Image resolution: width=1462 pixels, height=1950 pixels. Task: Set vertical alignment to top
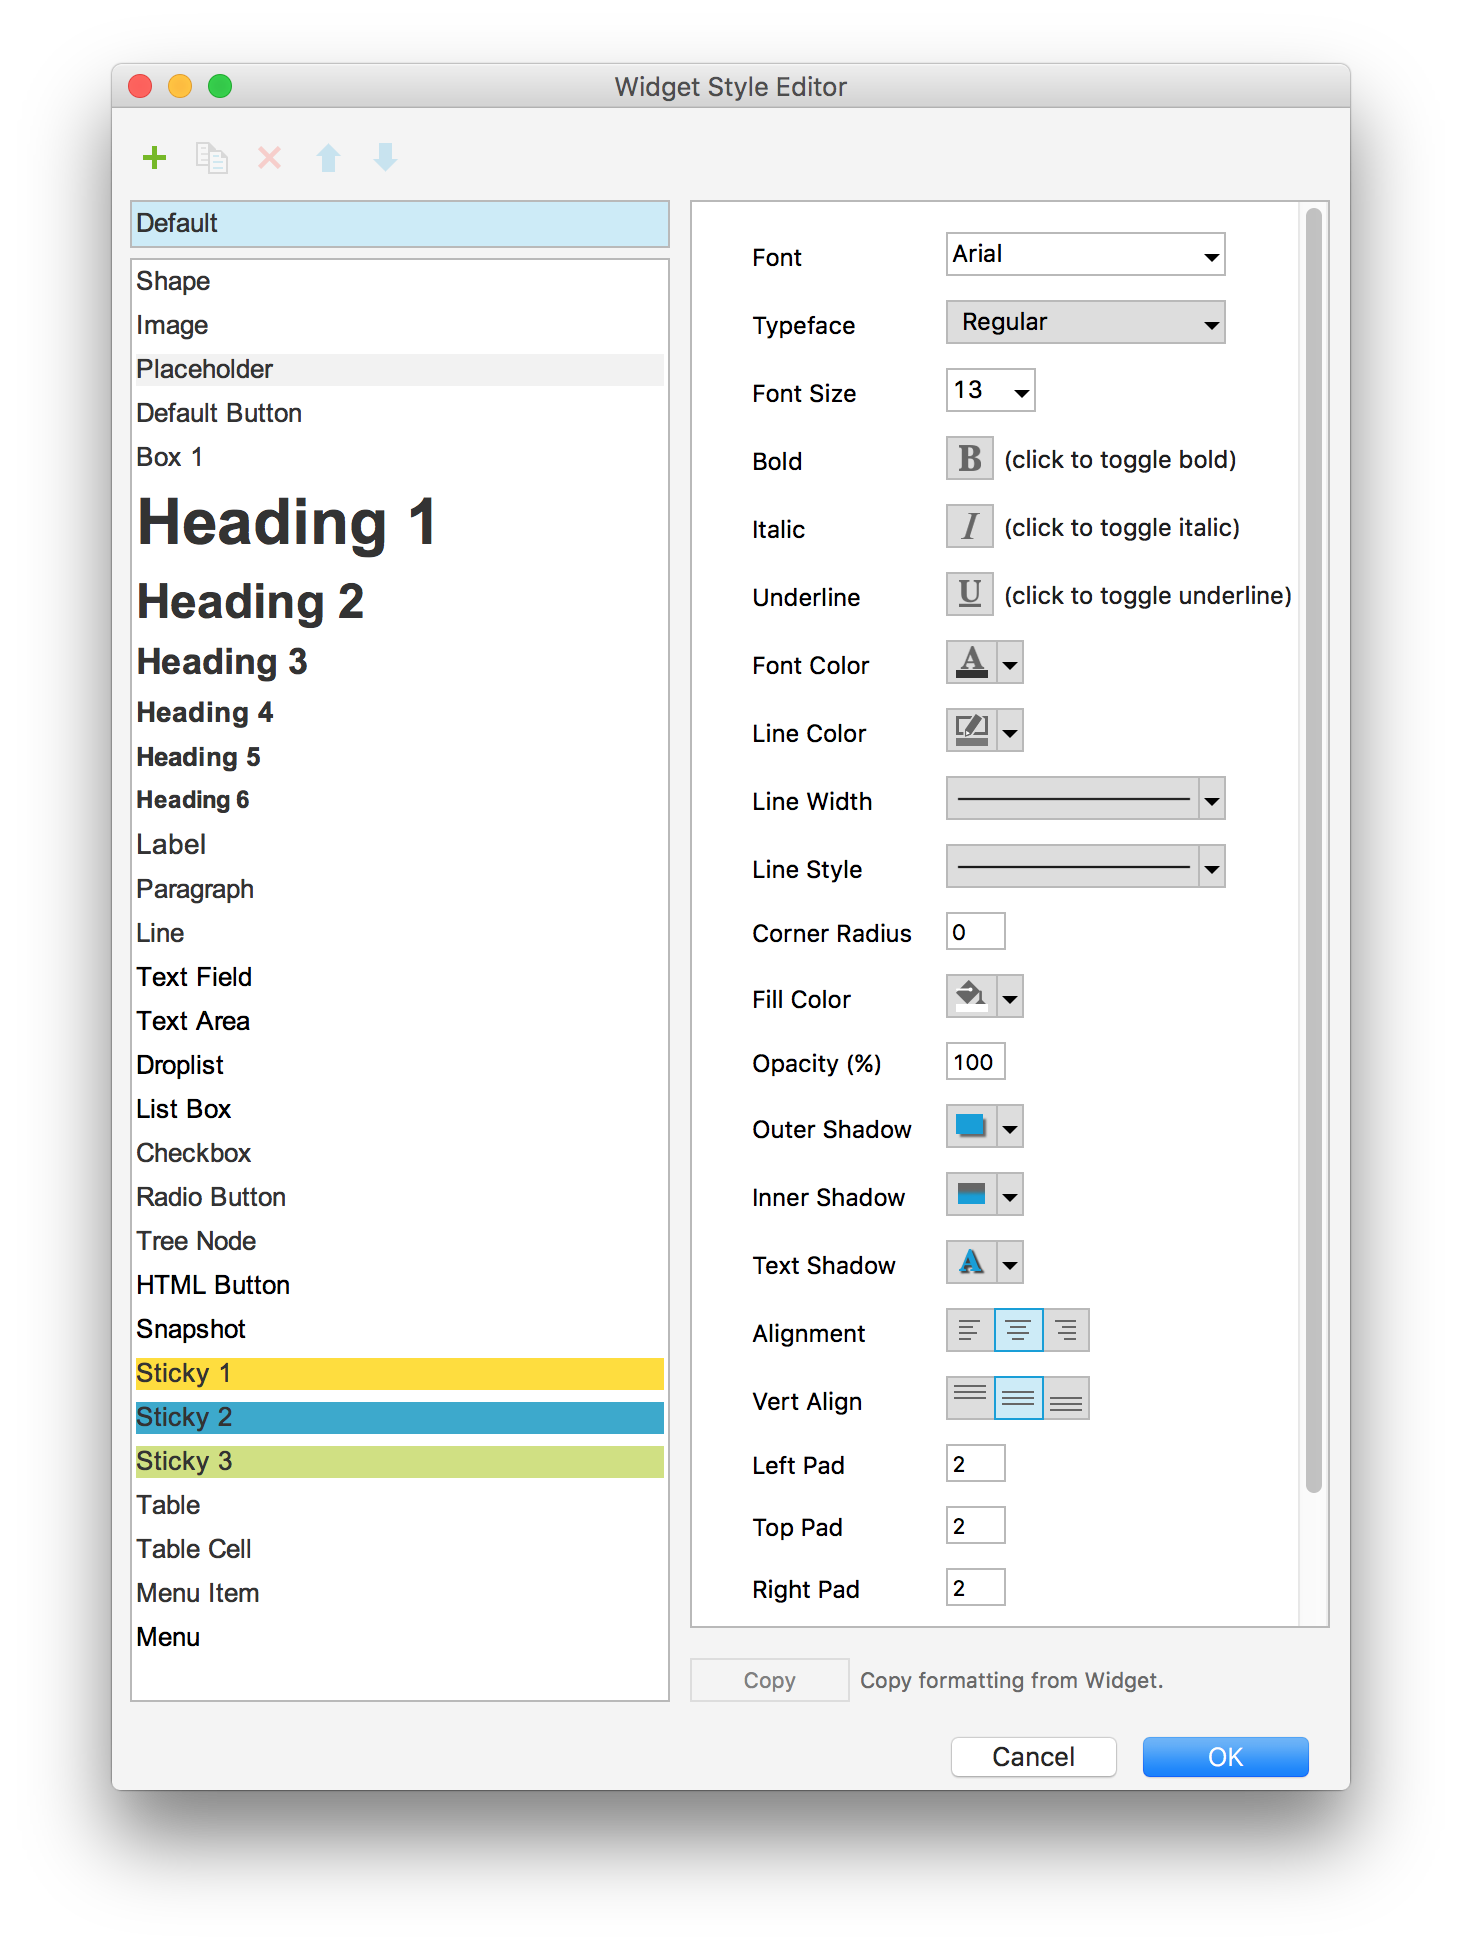click(x=970, y=1398)
